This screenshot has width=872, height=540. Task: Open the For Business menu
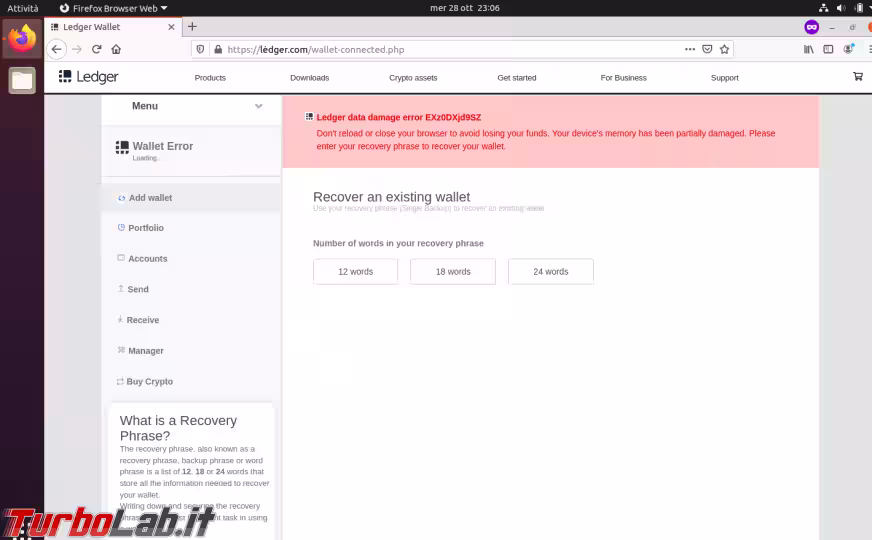(x=623, y=78)
